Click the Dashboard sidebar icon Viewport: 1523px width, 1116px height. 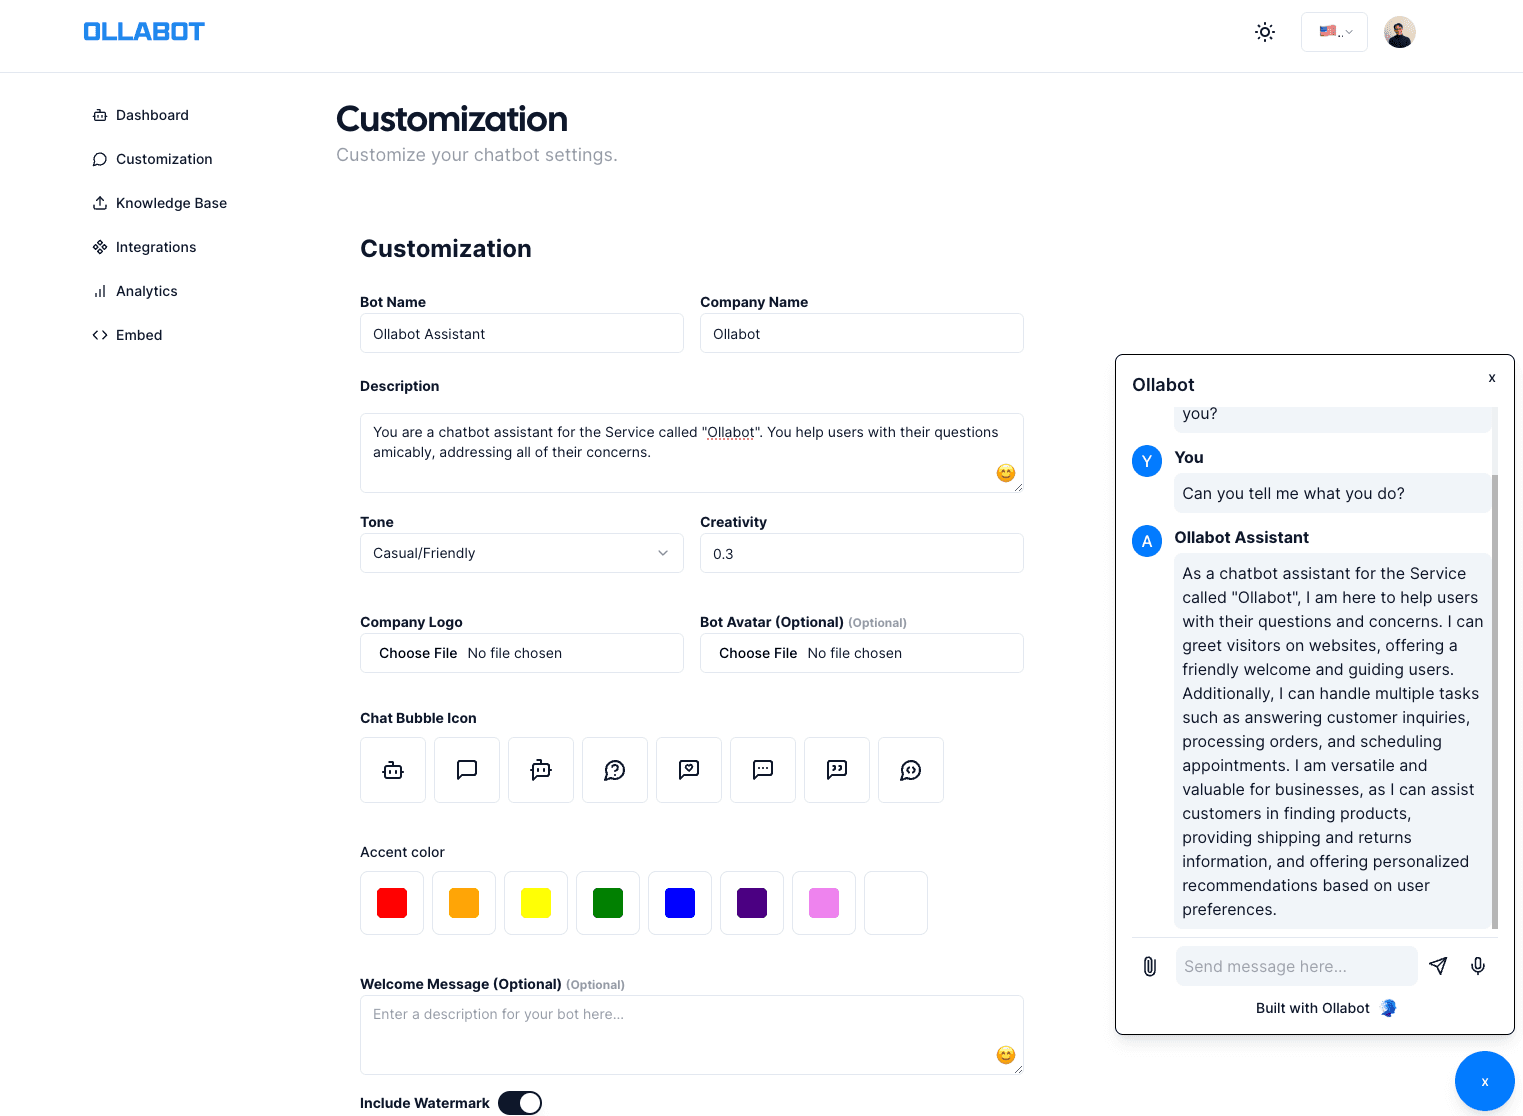[x=100, y=115]
